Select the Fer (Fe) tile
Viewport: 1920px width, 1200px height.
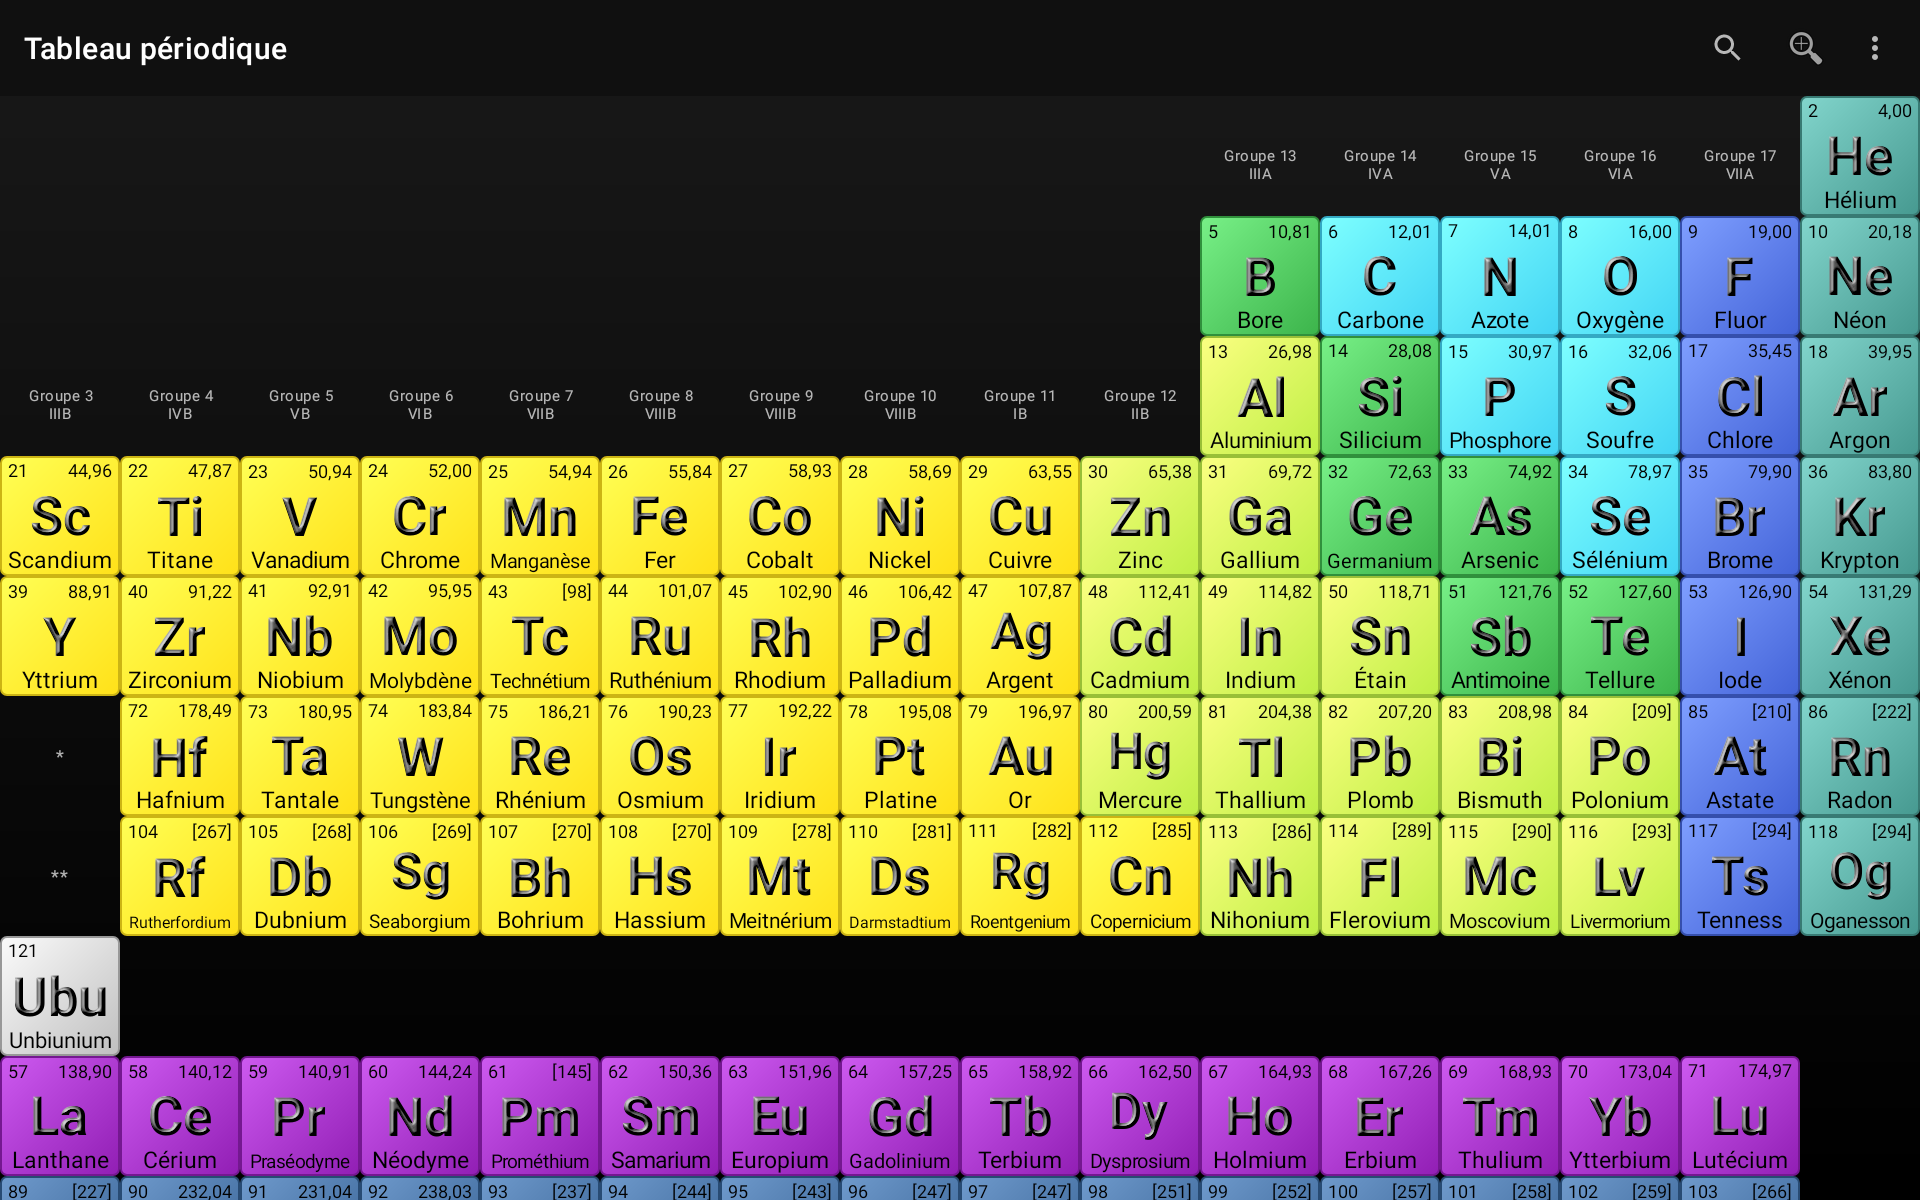(660, 516)
